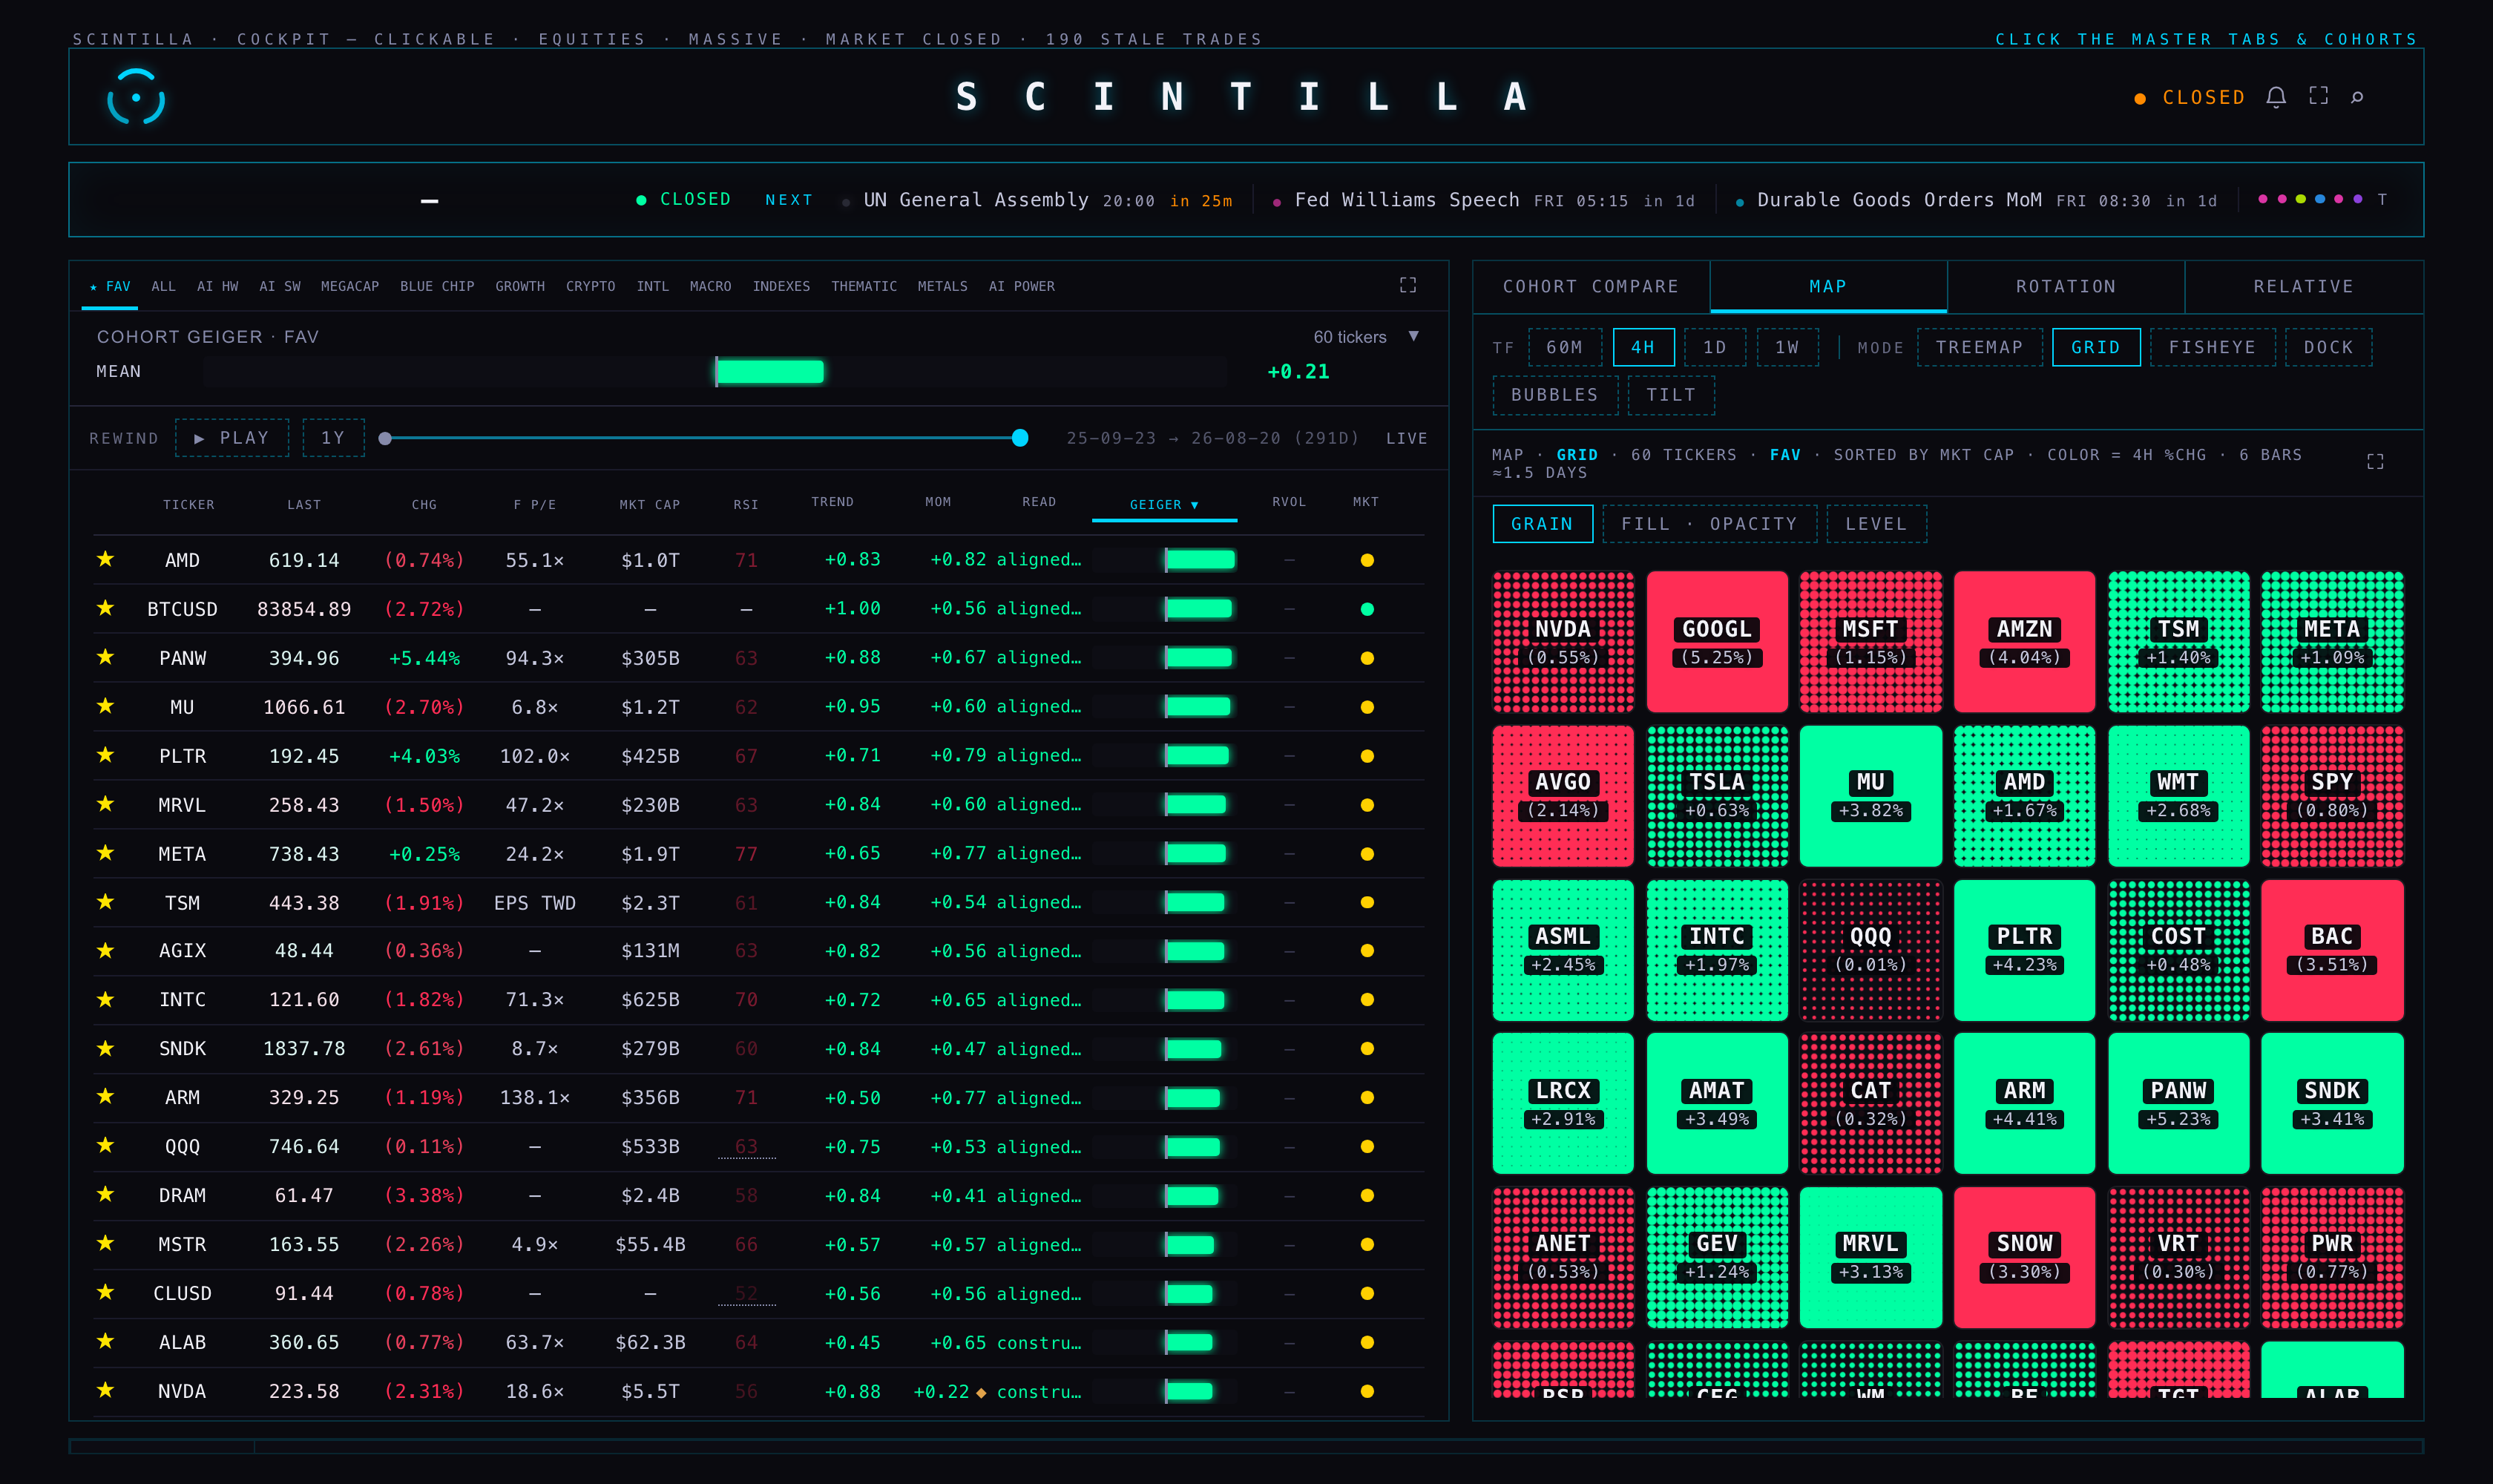Unfavorite BTCUSD using its star

[105, 608]
